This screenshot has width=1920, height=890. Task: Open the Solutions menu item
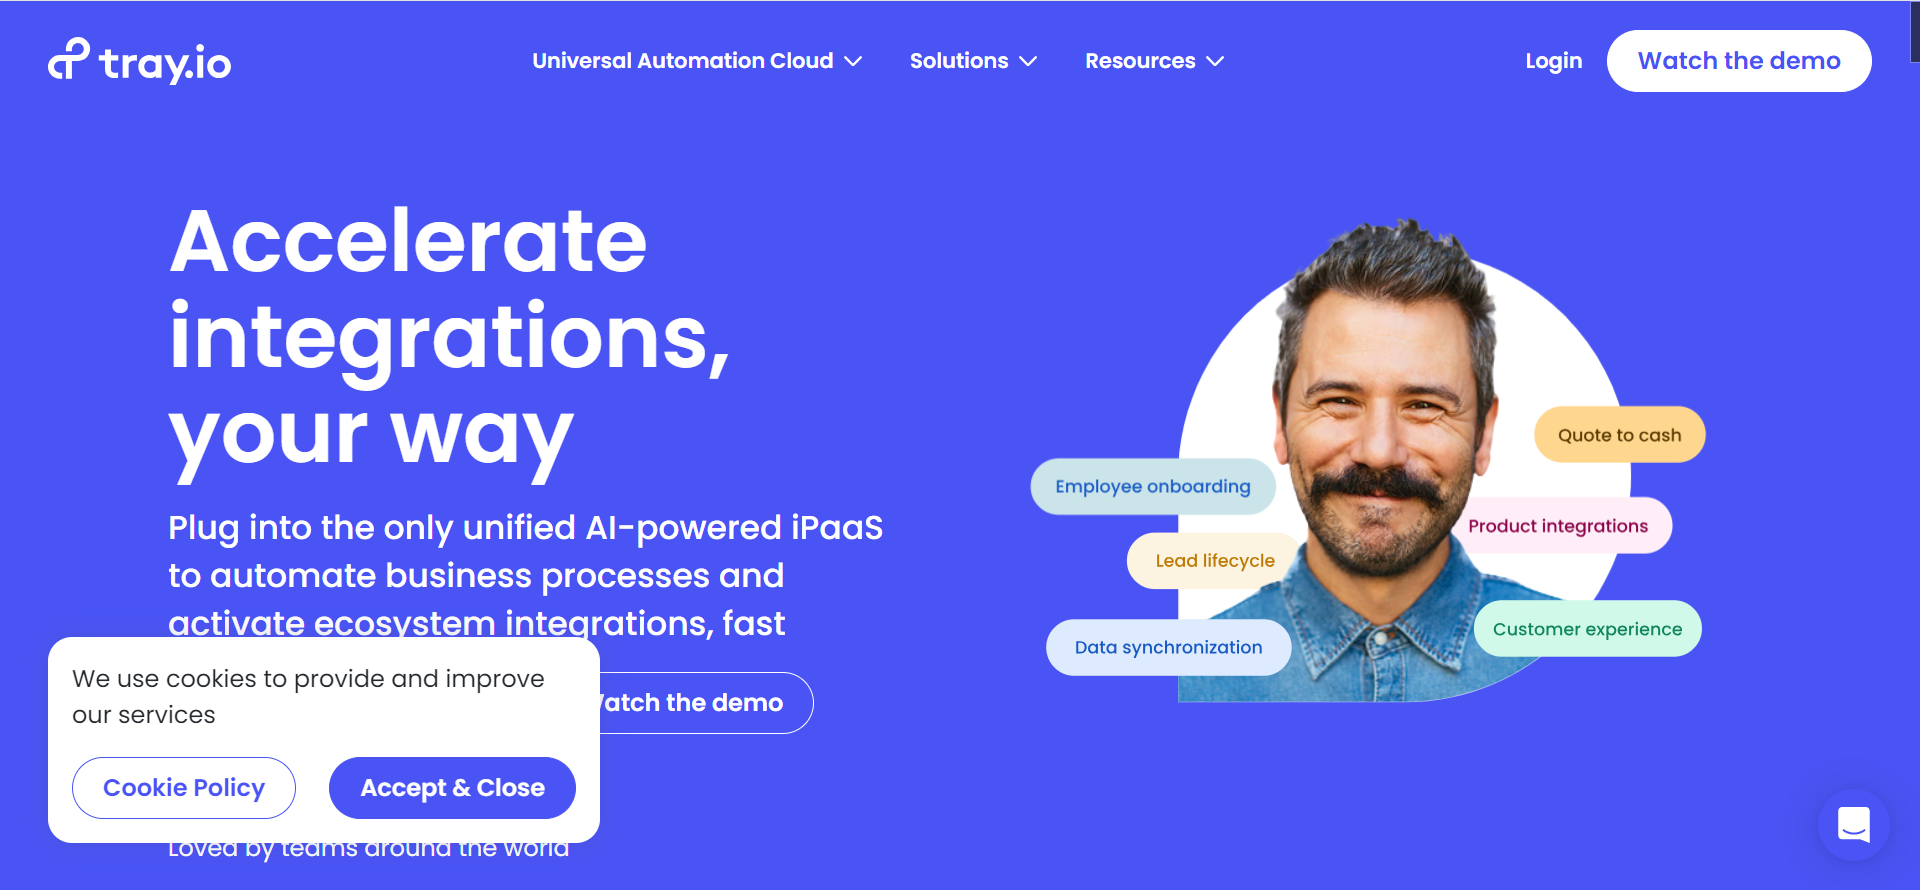(x=958, y=61)
